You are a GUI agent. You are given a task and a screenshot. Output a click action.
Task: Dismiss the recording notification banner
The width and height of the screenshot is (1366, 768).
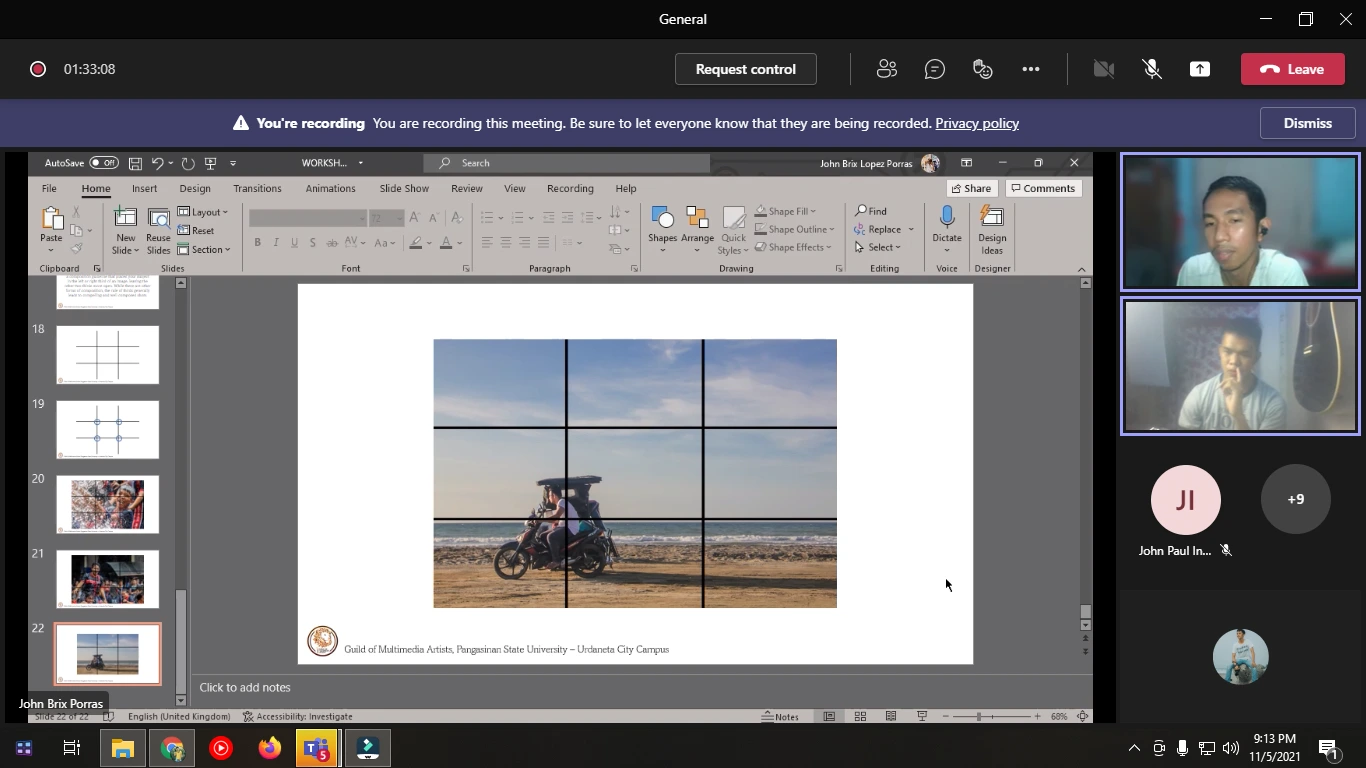[1307, 123]
